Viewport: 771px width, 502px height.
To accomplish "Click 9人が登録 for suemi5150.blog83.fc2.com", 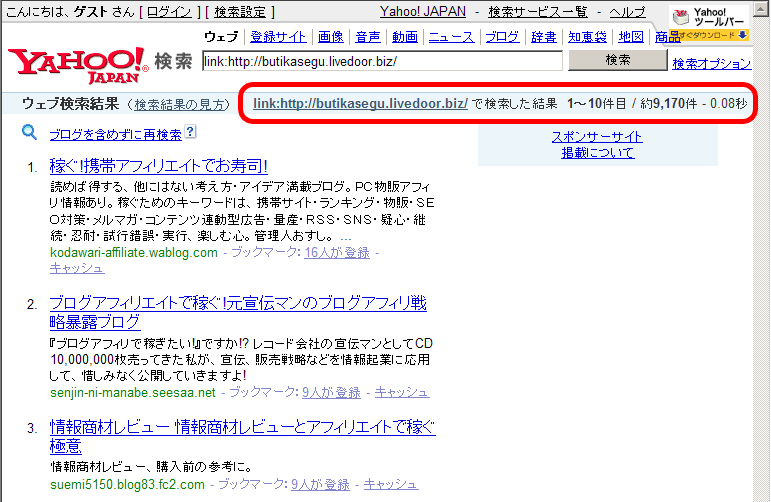I will tap(320, 484).
